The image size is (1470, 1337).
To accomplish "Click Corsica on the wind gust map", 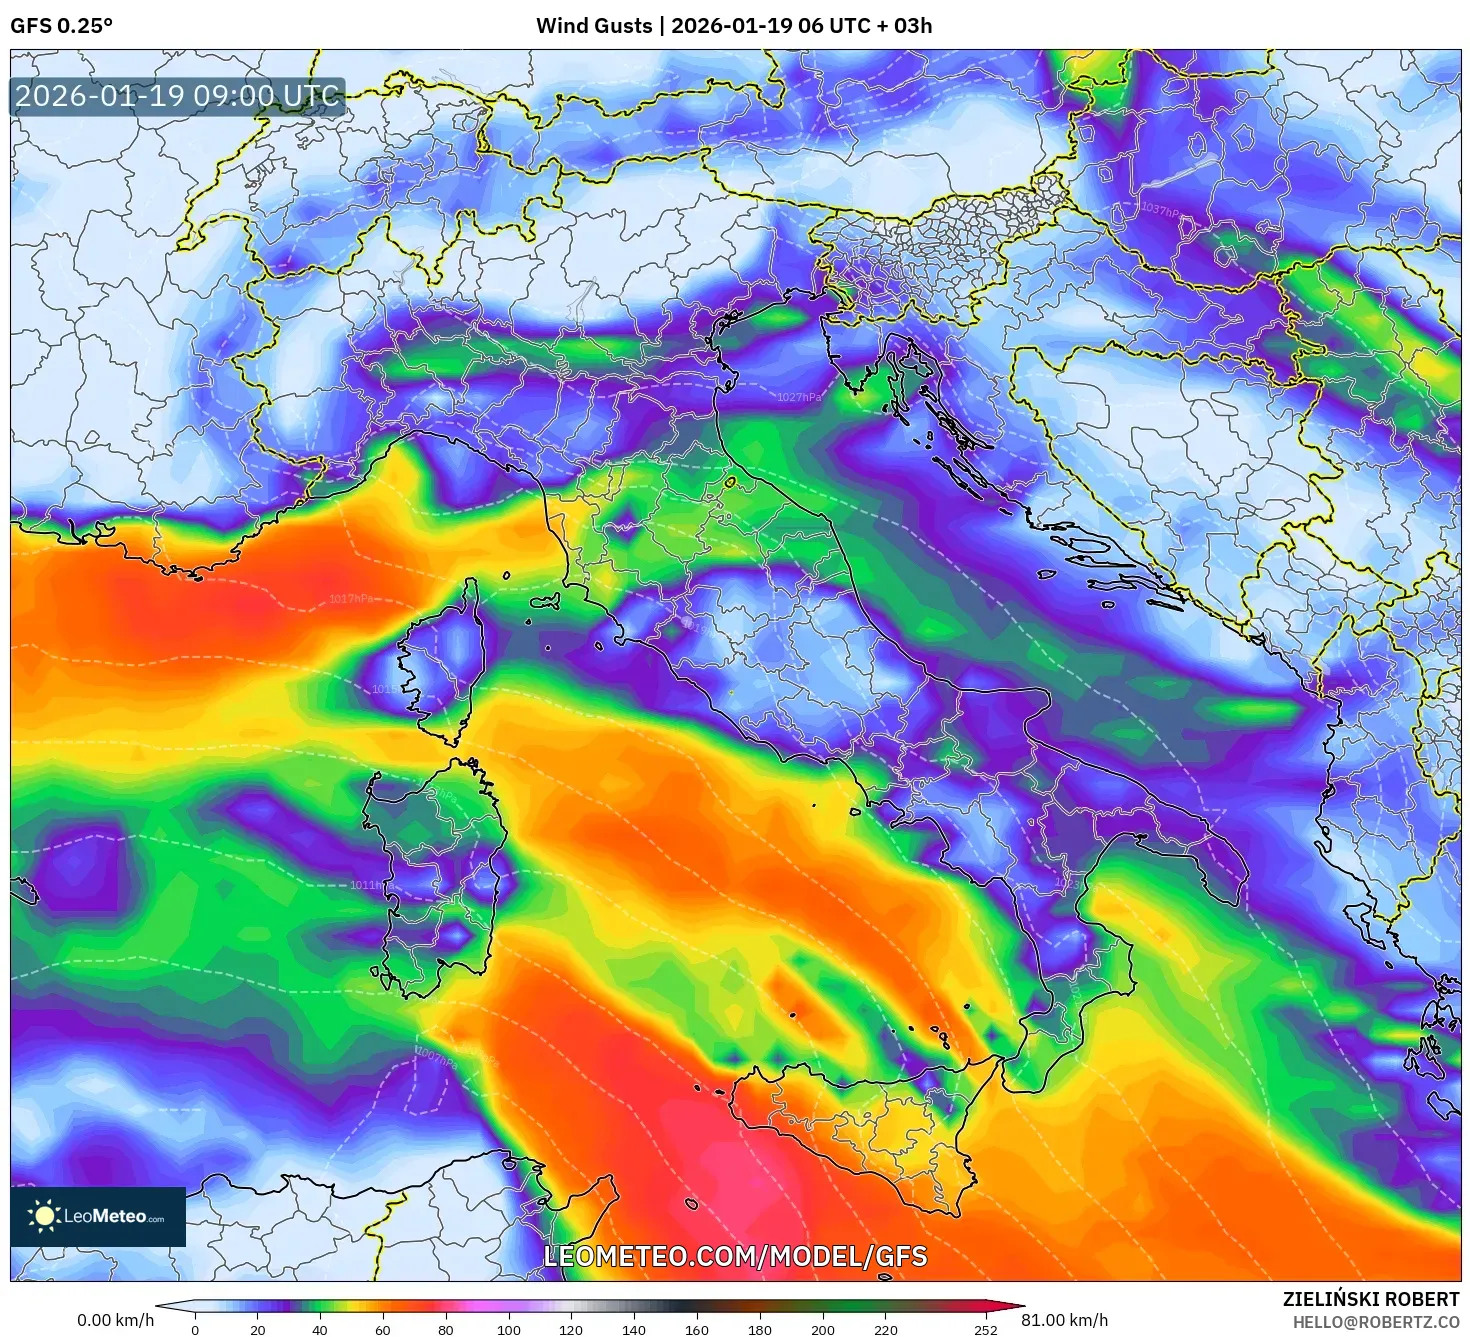I will coord(440,680).
